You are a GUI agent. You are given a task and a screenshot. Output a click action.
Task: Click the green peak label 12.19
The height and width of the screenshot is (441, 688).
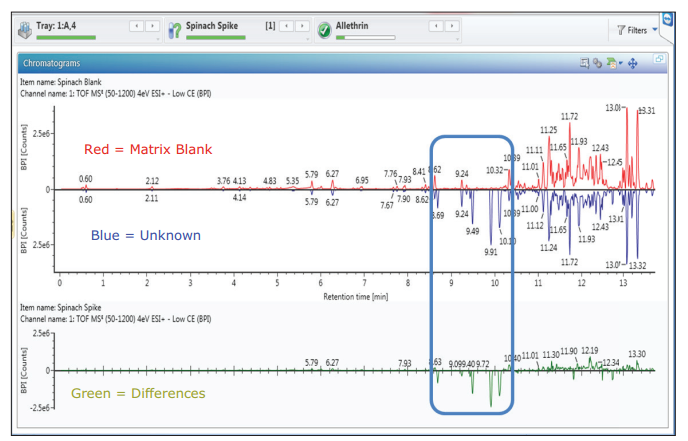click(590, 351)
